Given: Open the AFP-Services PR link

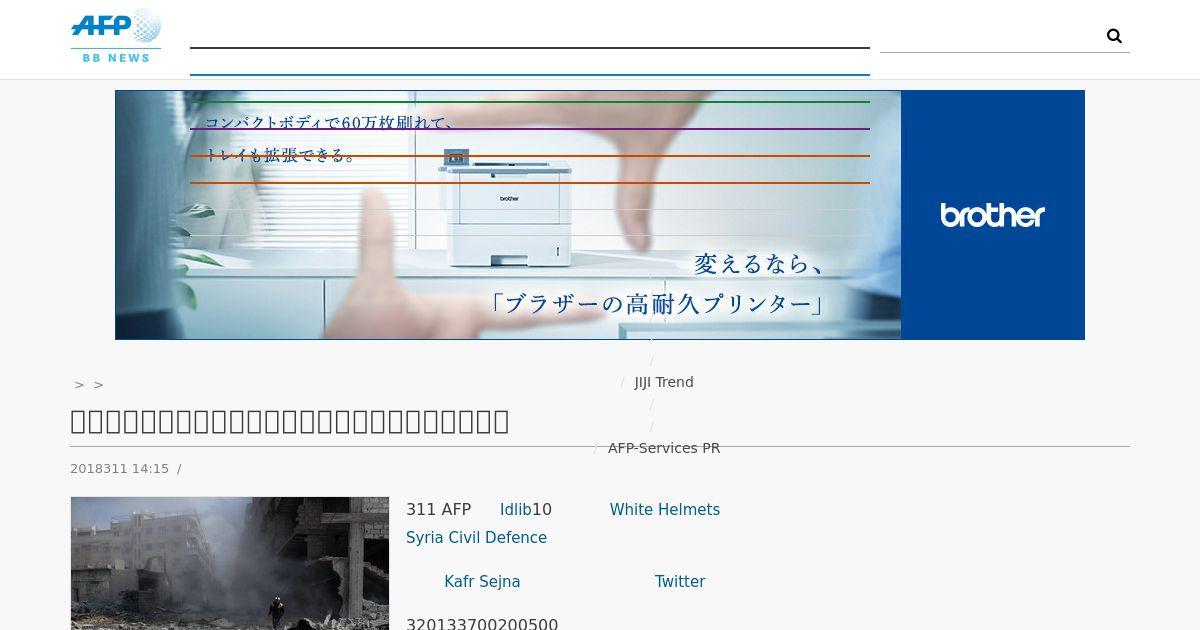Looking at the screenshot, I should [x=664, y=448].
